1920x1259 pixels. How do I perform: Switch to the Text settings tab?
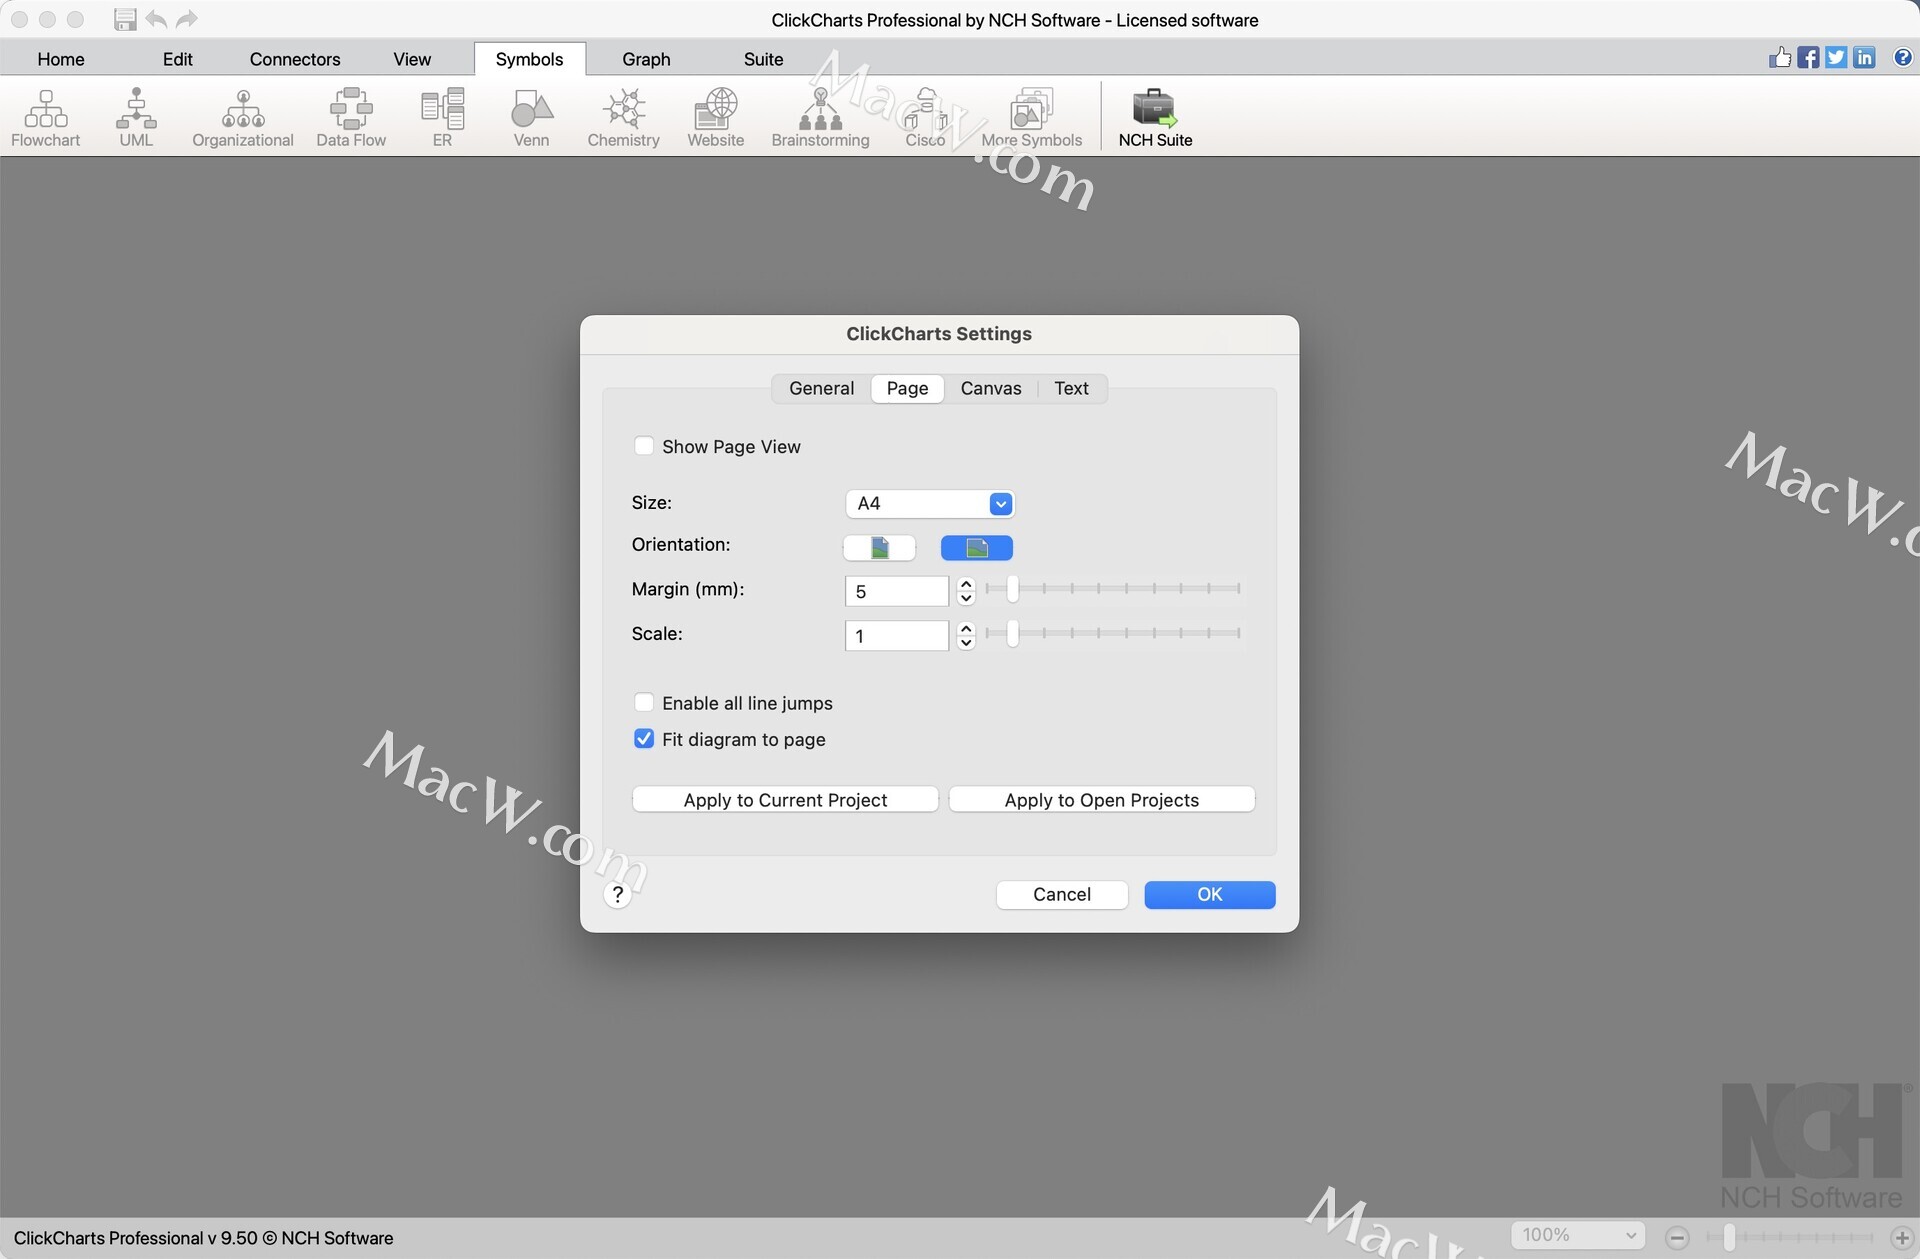click(x=1071, y=388)
